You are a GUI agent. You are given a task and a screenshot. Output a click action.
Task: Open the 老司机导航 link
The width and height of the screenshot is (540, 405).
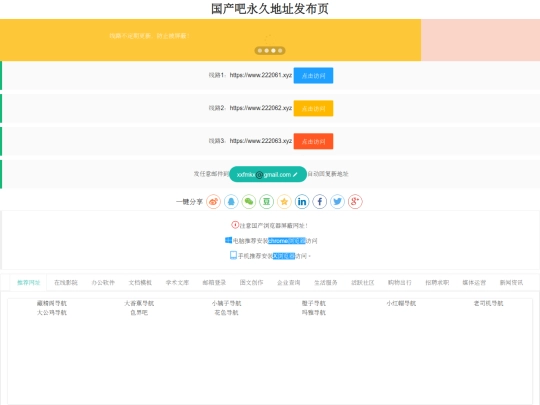point(488,303)
